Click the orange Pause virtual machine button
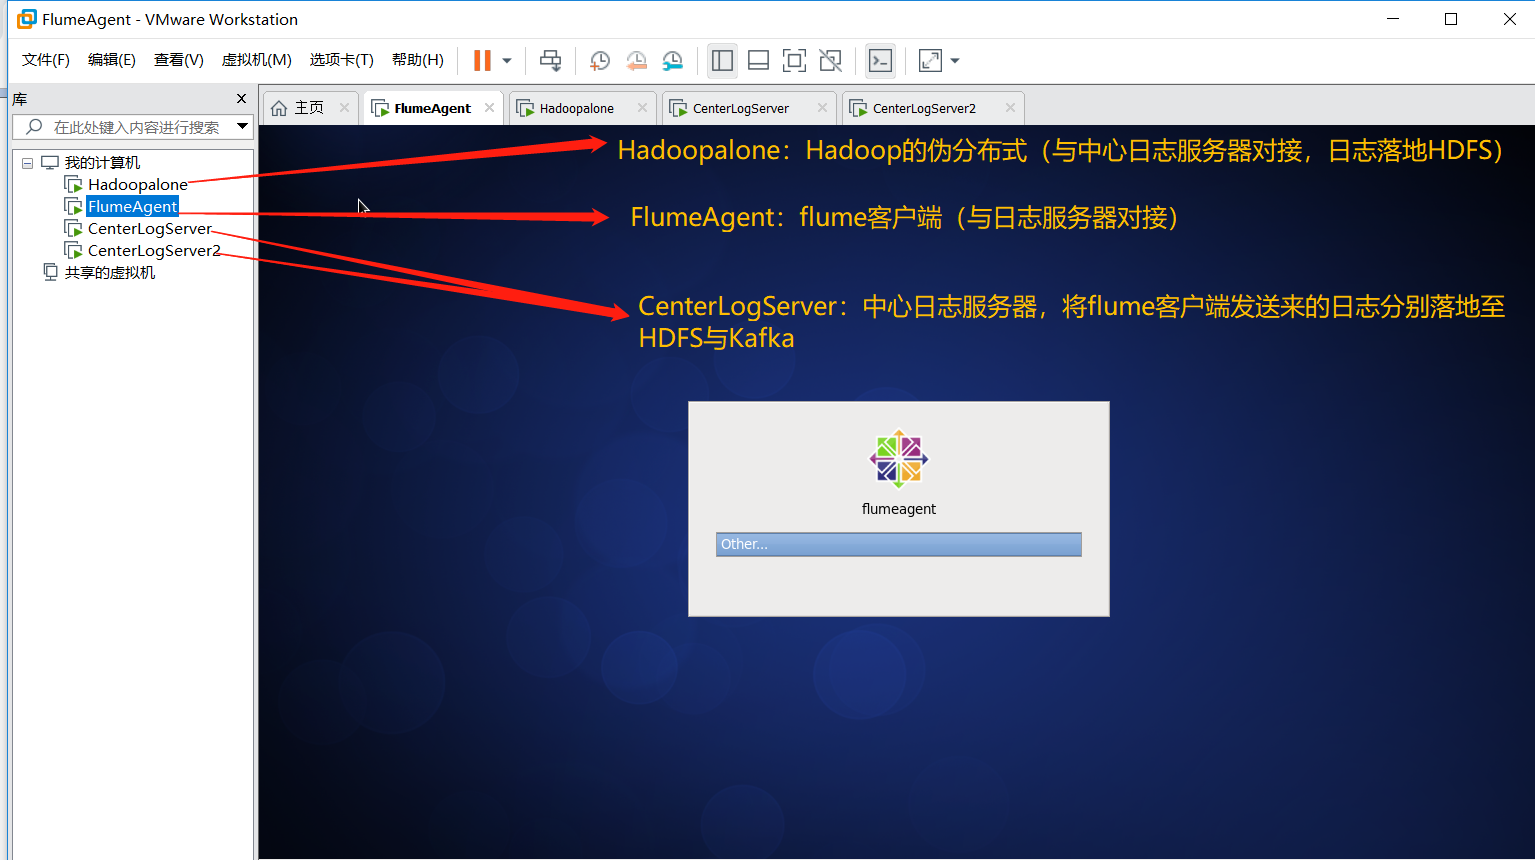 (482, 60)
